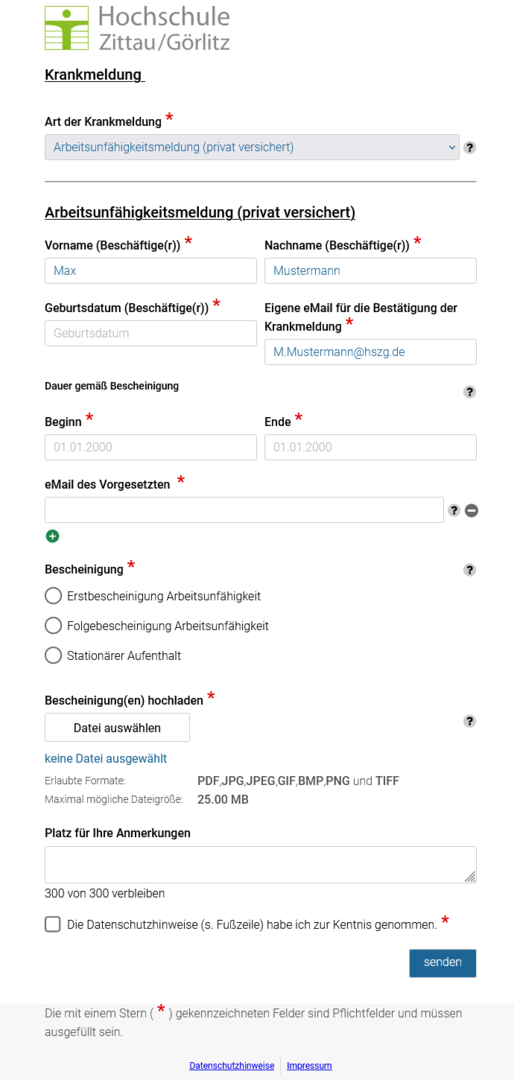Show help for the Bescheinigung section
Viewport: 514px width, 1080px height.
469,570
